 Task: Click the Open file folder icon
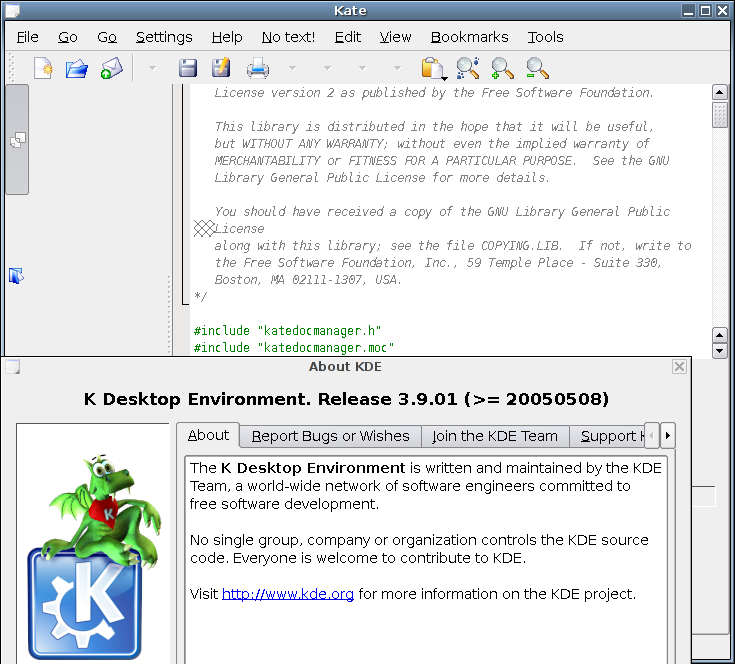[77, 68]
